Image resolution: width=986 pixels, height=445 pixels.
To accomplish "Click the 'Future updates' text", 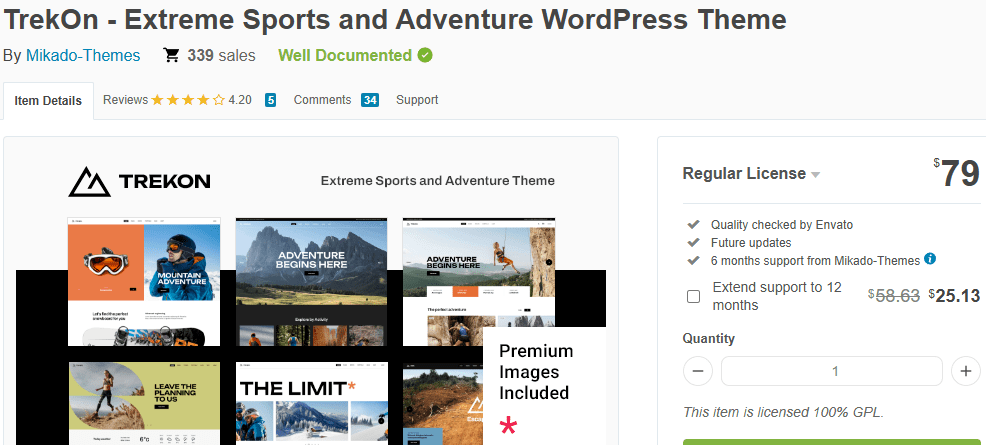I will (751, 243).
